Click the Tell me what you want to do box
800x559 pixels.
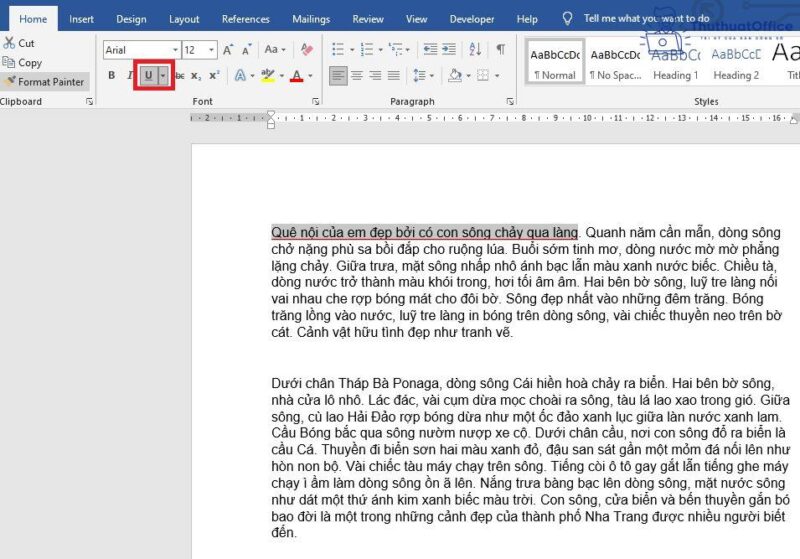coord(646,18)
